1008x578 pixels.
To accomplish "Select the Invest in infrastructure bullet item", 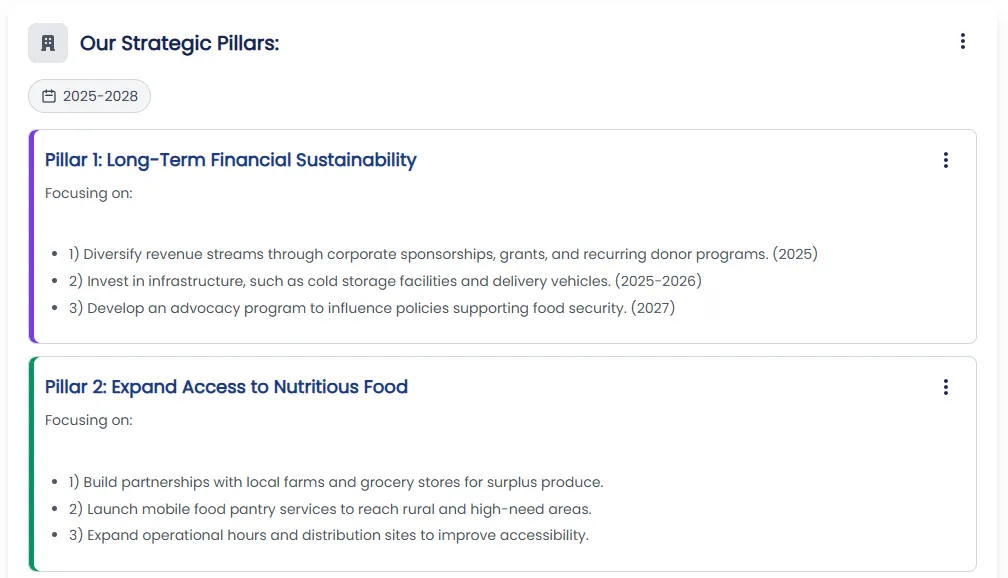I will pos(385,281).
